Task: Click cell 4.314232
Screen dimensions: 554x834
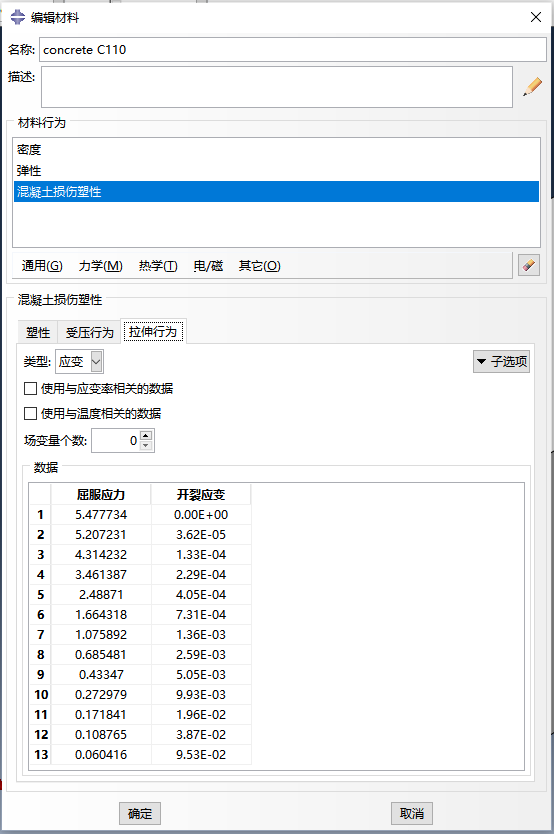Action: coord(101,555)
